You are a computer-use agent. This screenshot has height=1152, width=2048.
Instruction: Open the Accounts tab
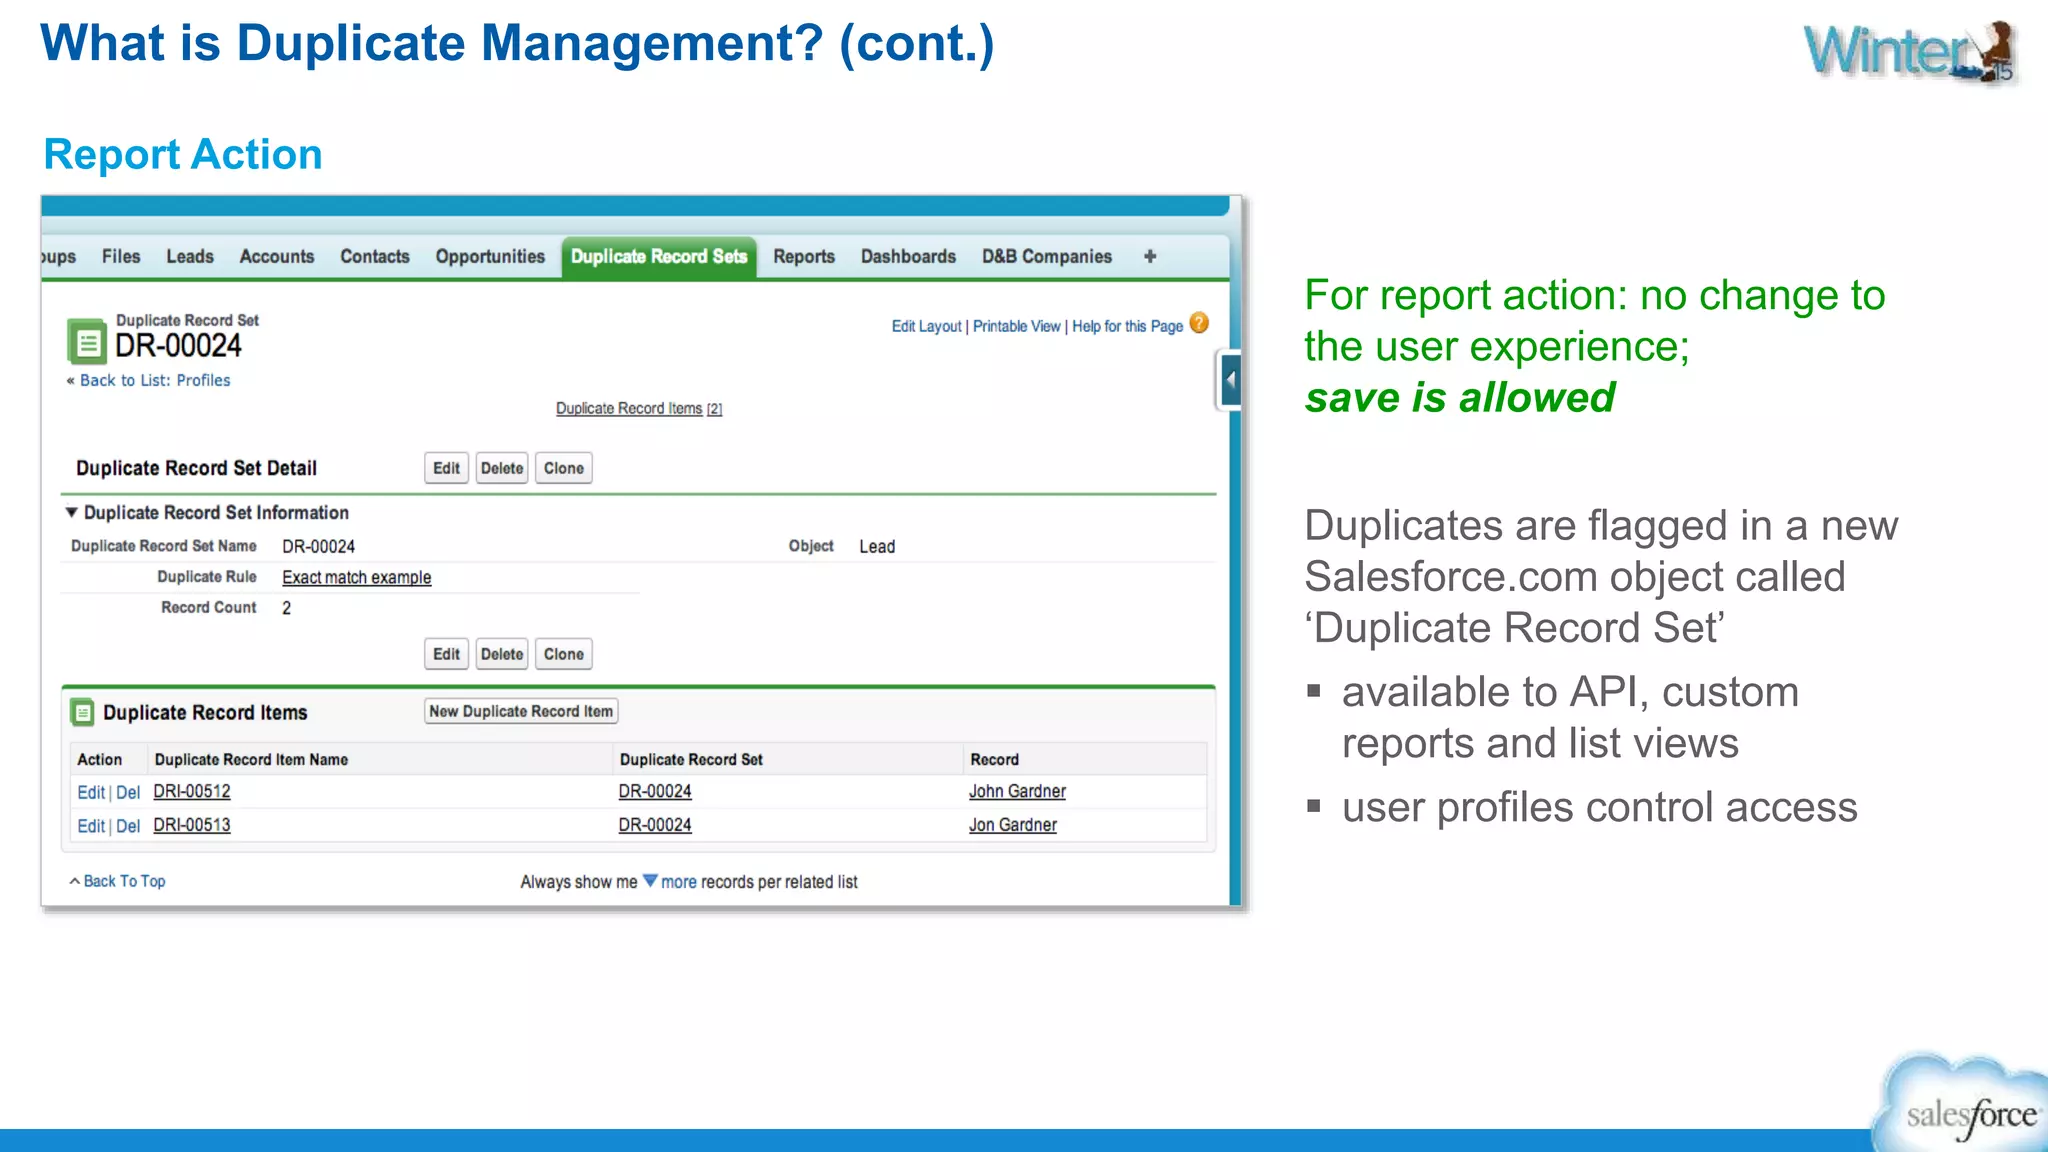point(277,256)
